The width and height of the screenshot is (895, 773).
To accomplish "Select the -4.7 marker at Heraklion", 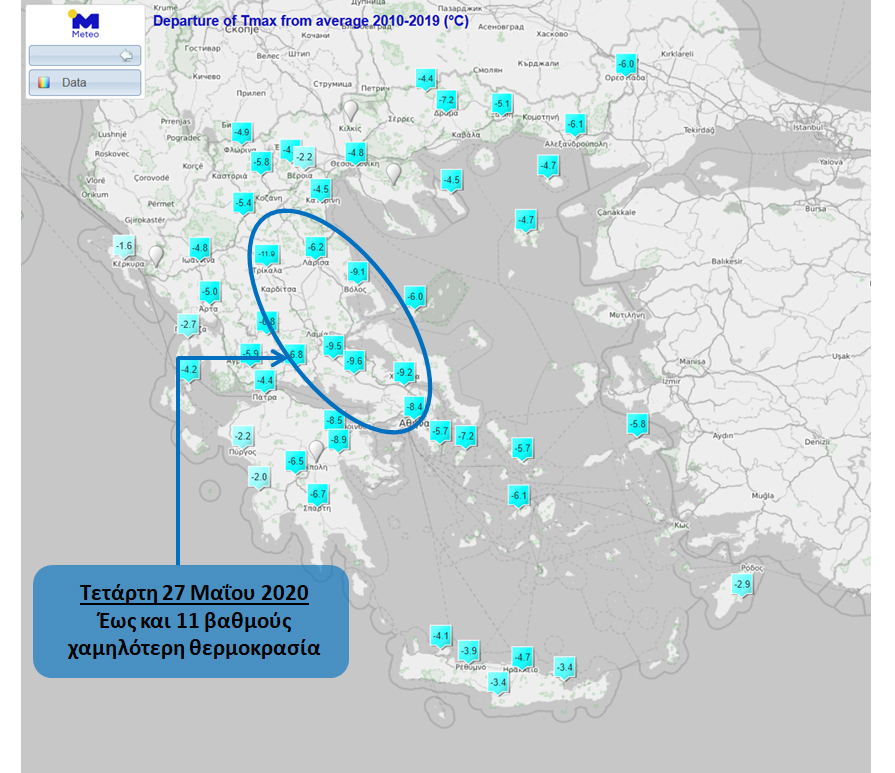I will (522, 658).
